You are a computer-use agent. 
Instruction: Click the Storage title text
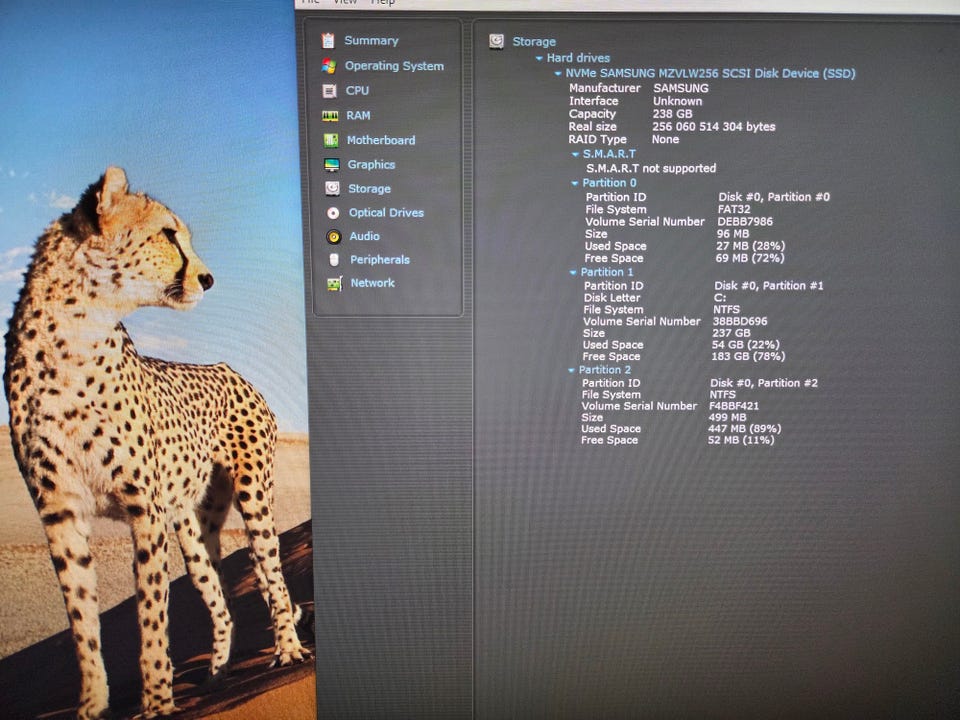[x=534, y=42]
